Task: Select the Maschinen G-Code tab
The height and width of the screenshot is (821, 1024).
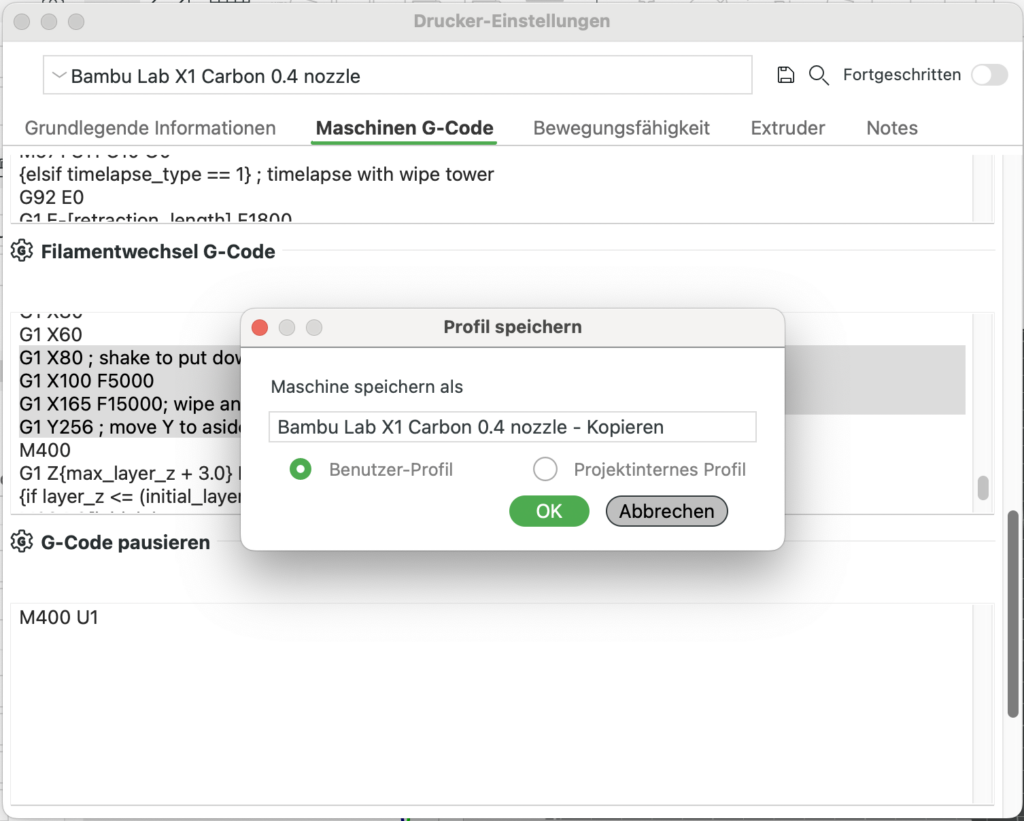Action: [404, 128]
